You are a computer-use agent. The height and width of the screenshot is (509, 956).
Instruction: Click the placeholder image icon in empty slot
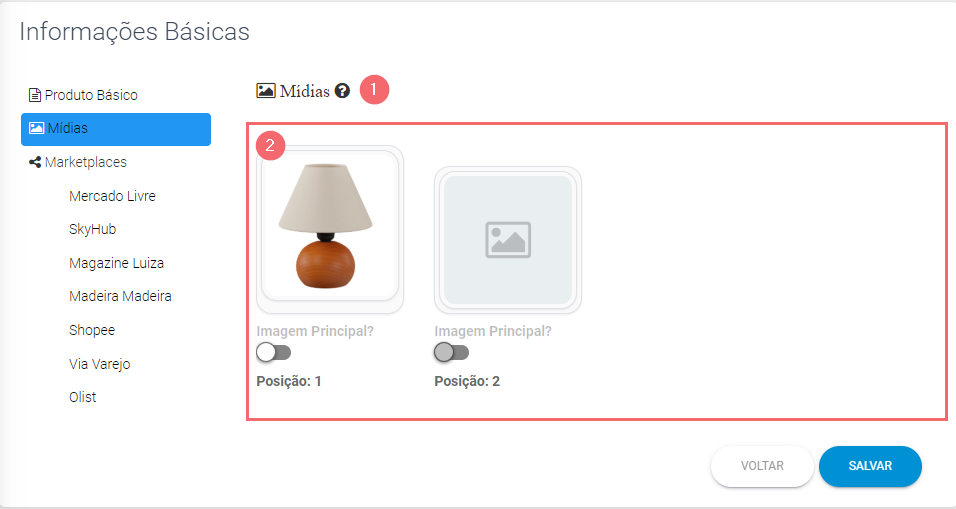(x=508, y=240)
